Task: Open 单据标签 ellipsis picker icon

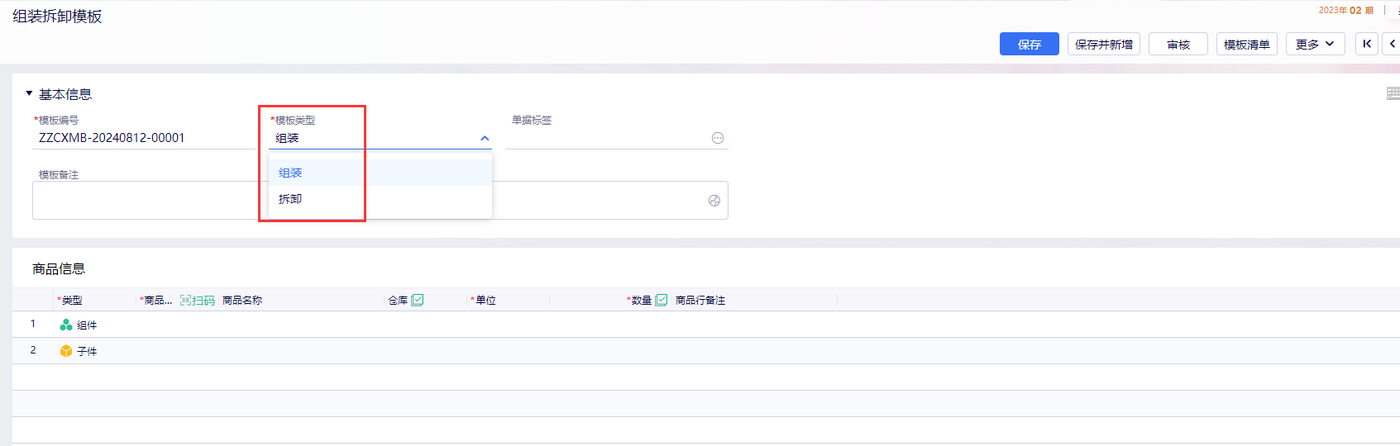Action: click(x=717, y=138)
